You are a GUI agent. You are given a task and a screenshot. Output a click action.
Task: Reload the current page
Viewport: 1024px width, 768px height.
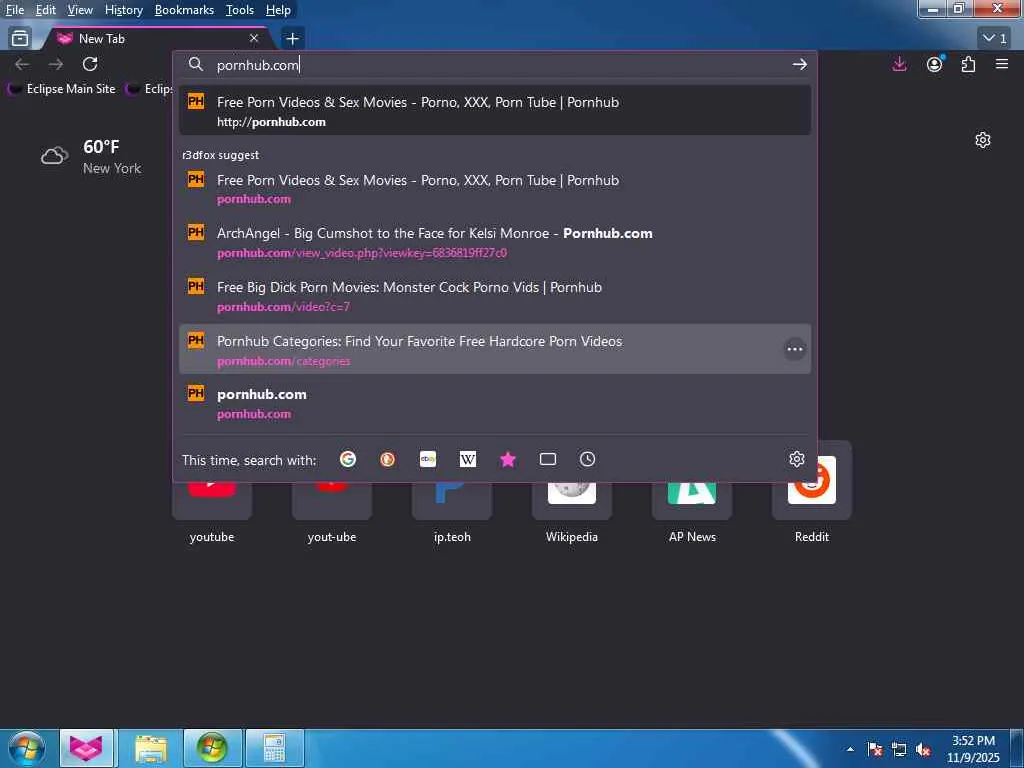tap(90, 64)
